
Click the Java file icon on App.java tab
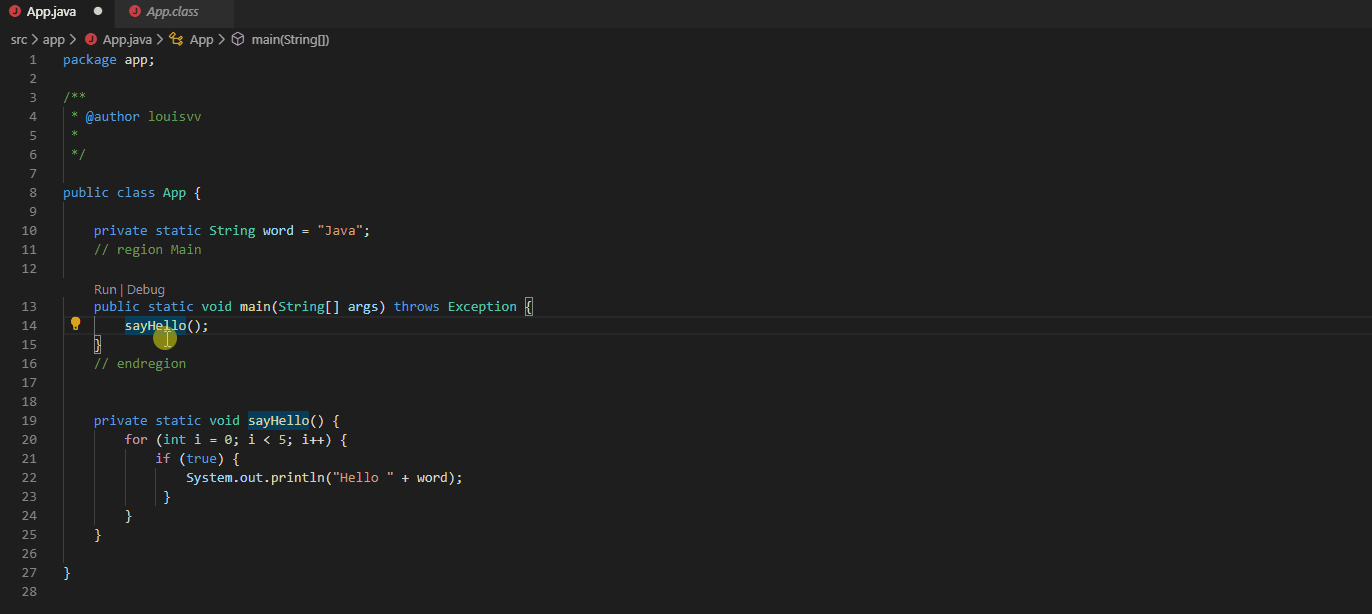(x=15, y=12)
